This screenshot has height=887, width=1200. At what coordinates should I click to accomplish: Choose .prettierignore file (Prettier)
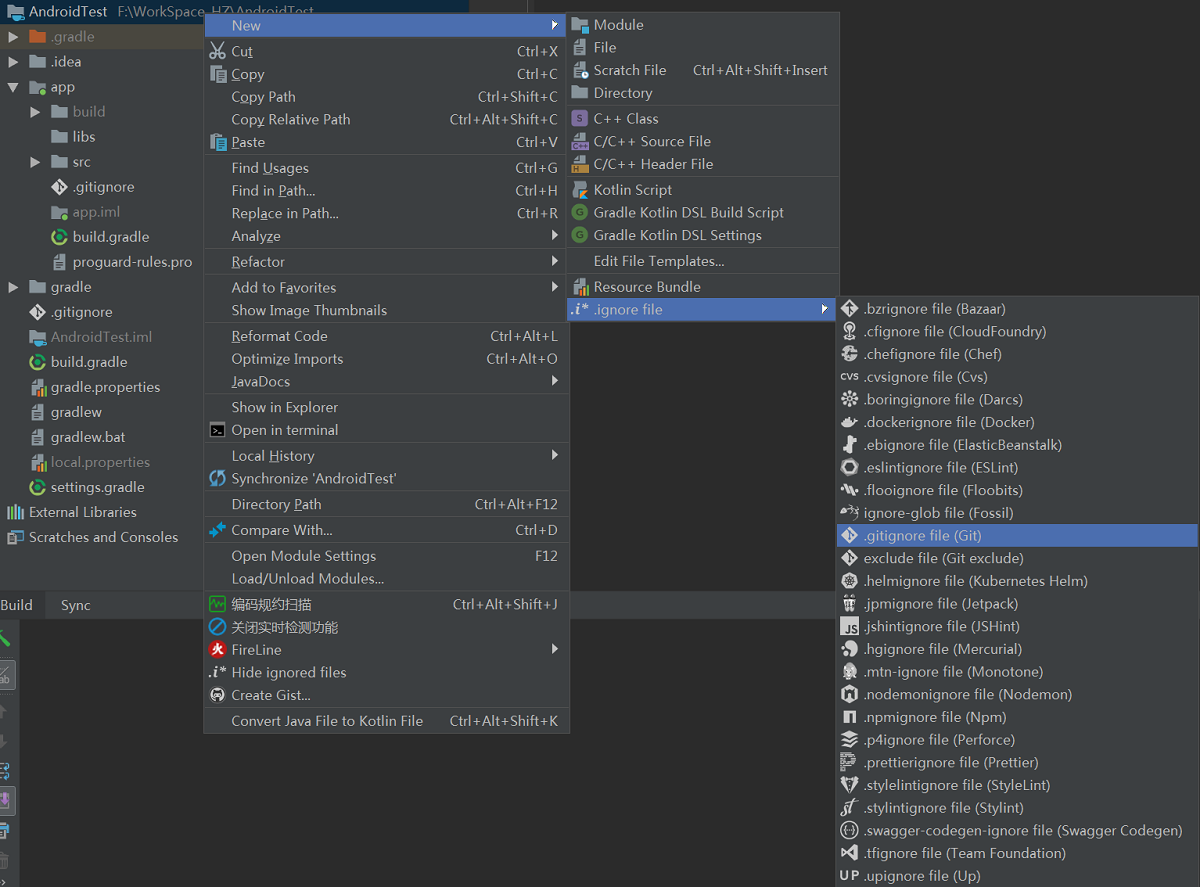pyautogui.click(x=1017, y=762)
